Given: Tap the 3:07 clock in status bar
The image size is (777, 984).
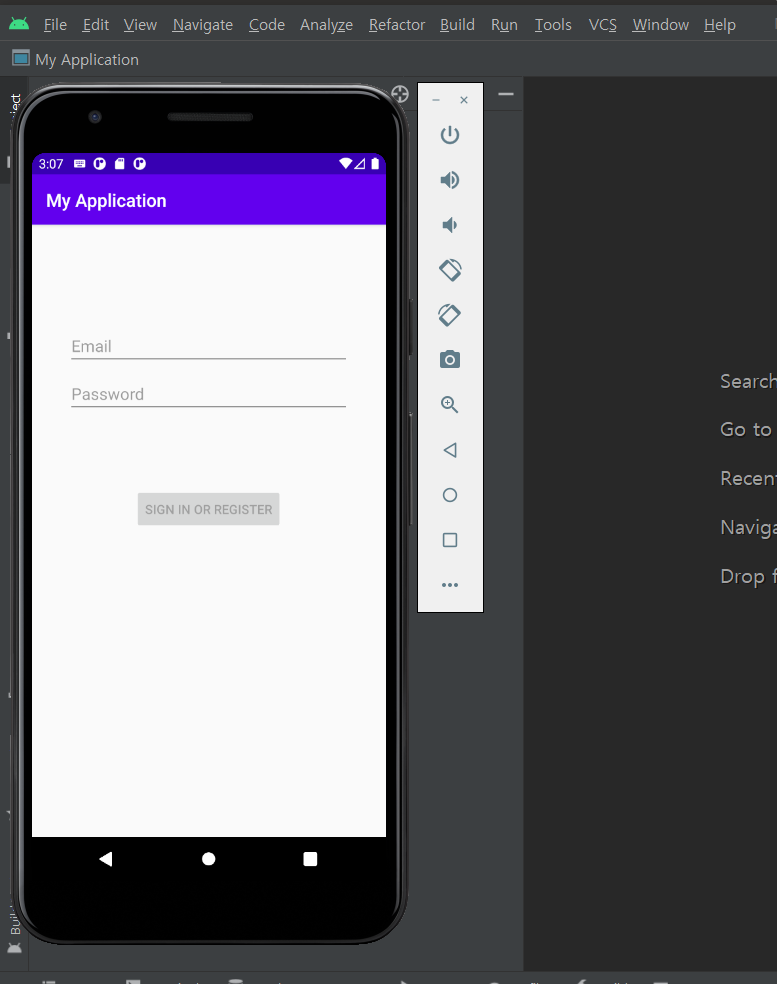Looking at the screenshot, I should tap(51, 164).
